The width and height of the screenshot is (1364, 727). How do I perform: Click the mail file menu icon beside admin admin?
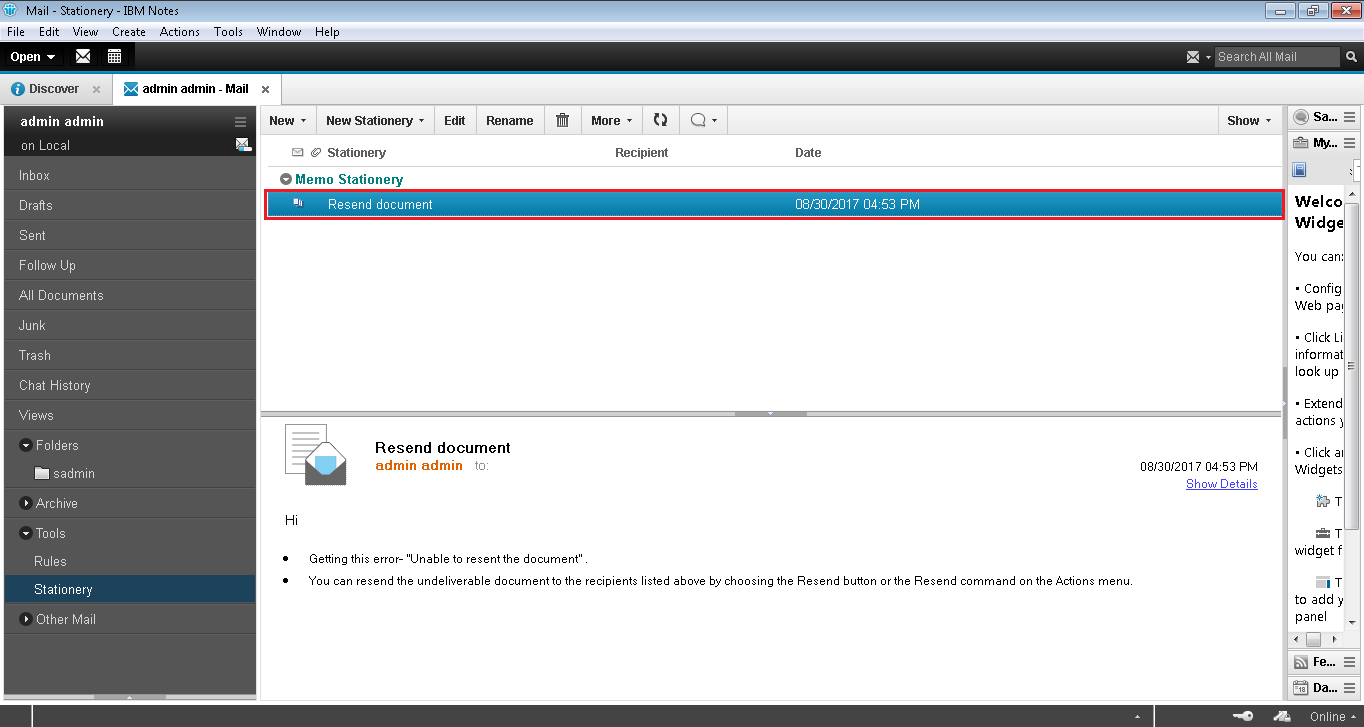click(240, 122)
